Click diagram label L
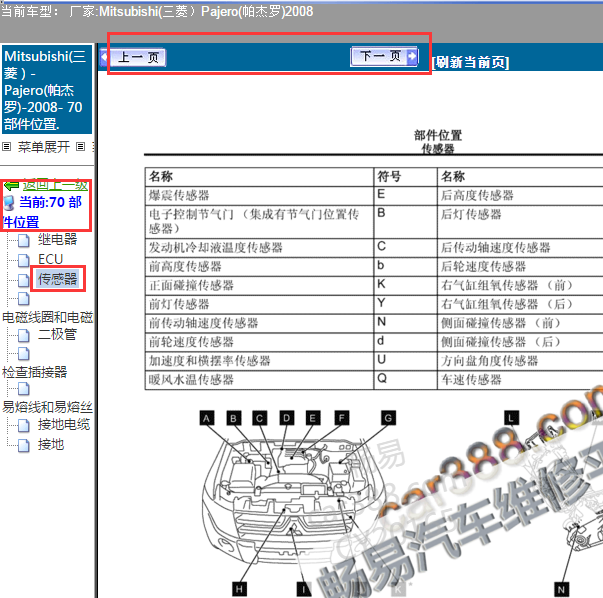 (511, 418)
